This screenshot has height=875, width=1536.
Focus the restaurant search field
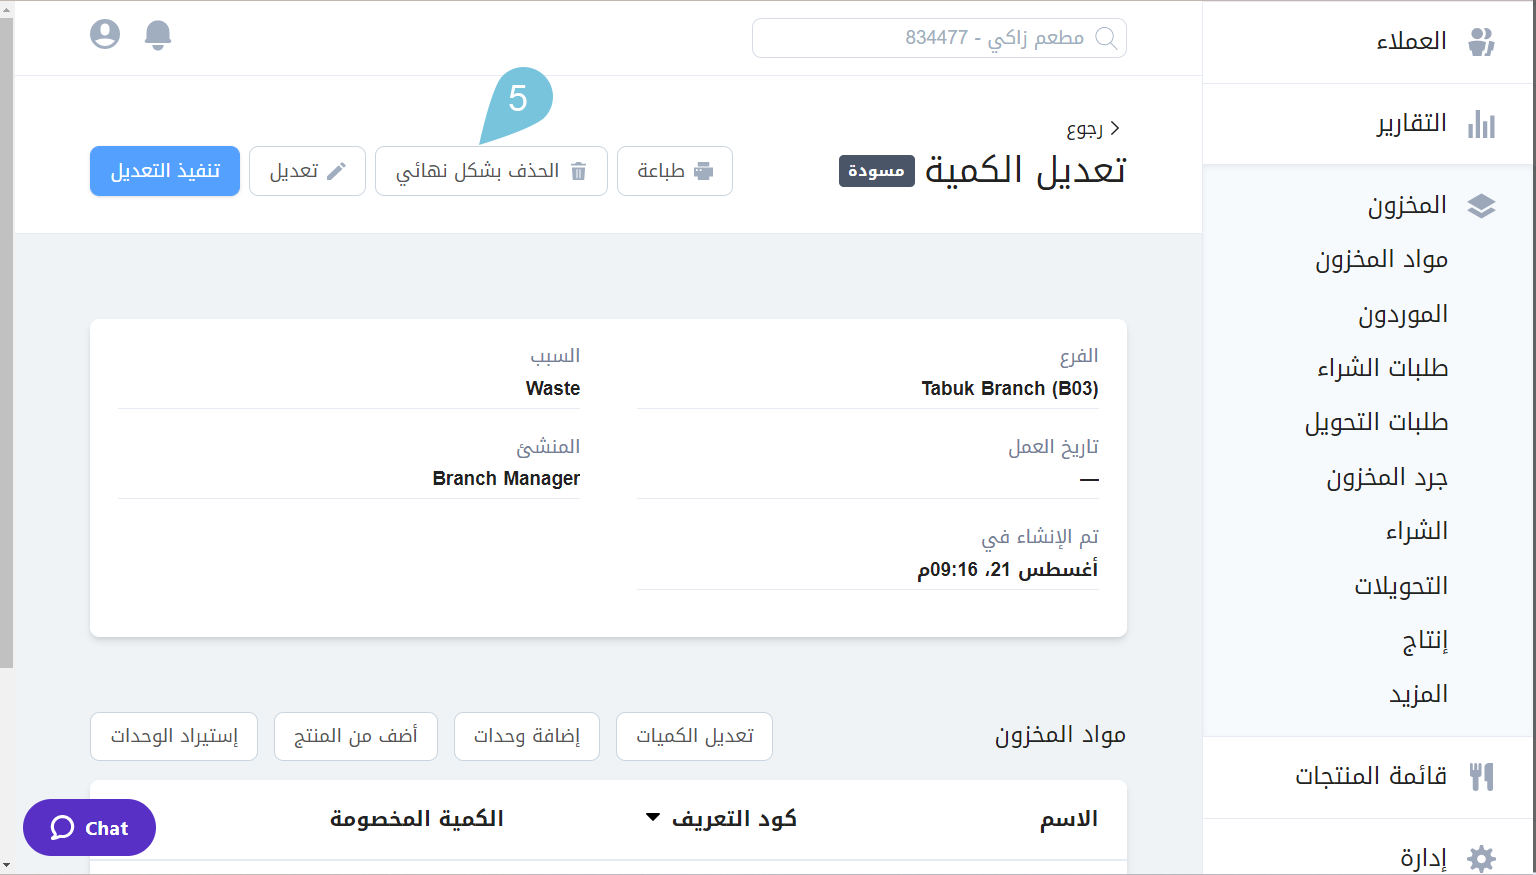(939, 38)
